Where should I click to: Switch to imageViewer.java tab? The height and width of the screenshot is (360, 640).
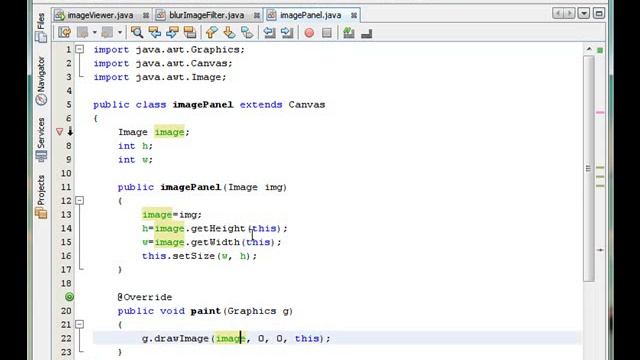point(100,15)
